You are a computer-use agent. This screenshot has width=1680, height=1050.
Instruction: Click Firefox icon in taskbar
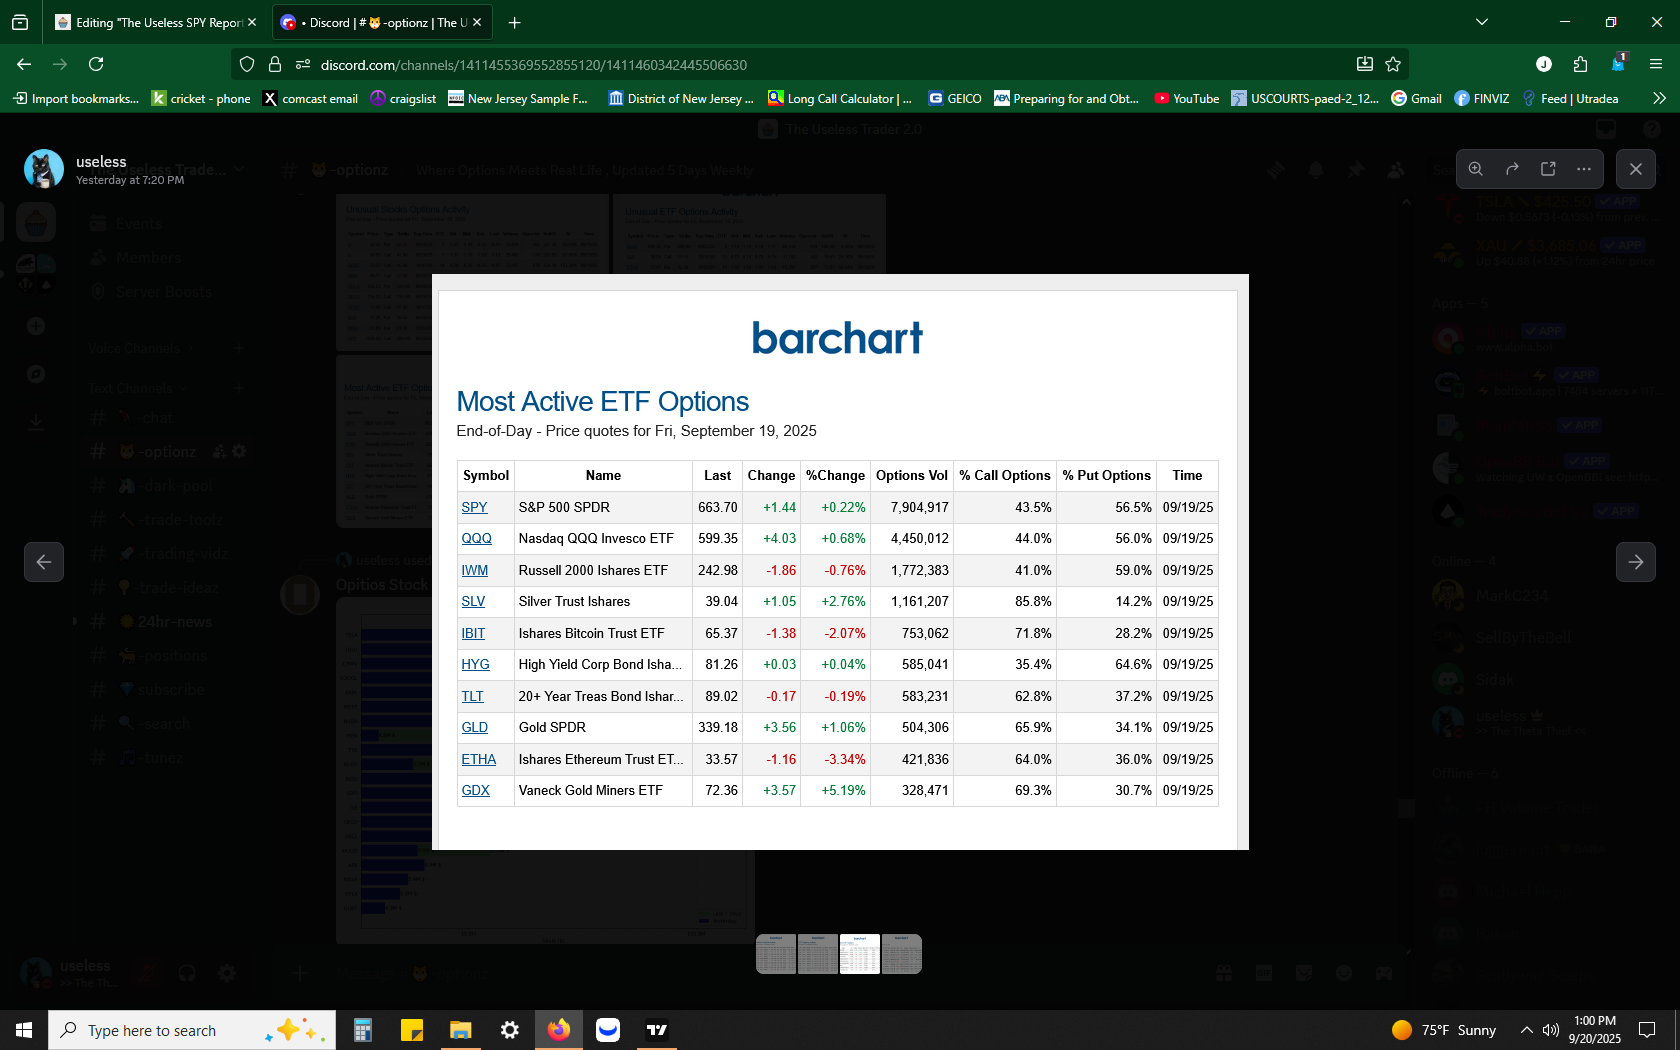coord(559,1030)
